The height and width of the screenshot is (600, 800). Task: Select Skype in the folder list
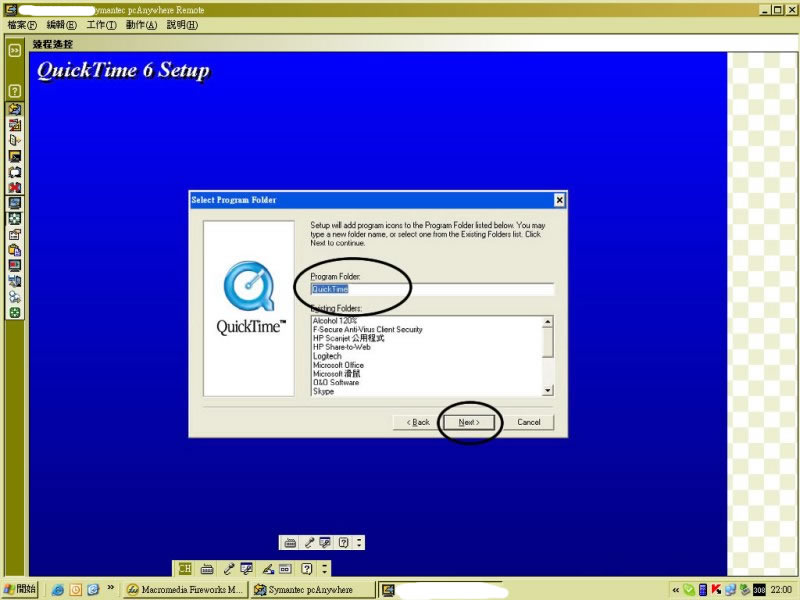323,391
